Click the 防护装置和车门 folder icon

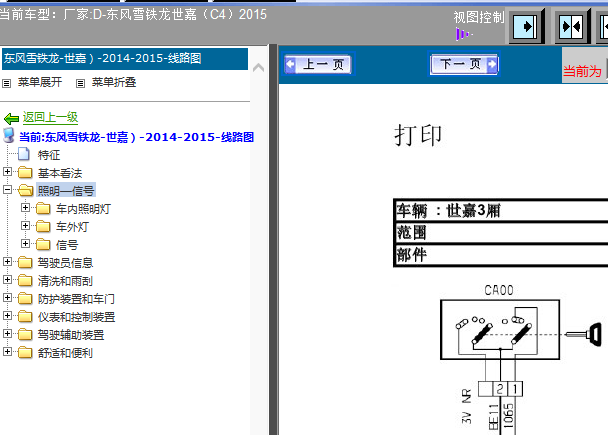(x=25, y=299)
